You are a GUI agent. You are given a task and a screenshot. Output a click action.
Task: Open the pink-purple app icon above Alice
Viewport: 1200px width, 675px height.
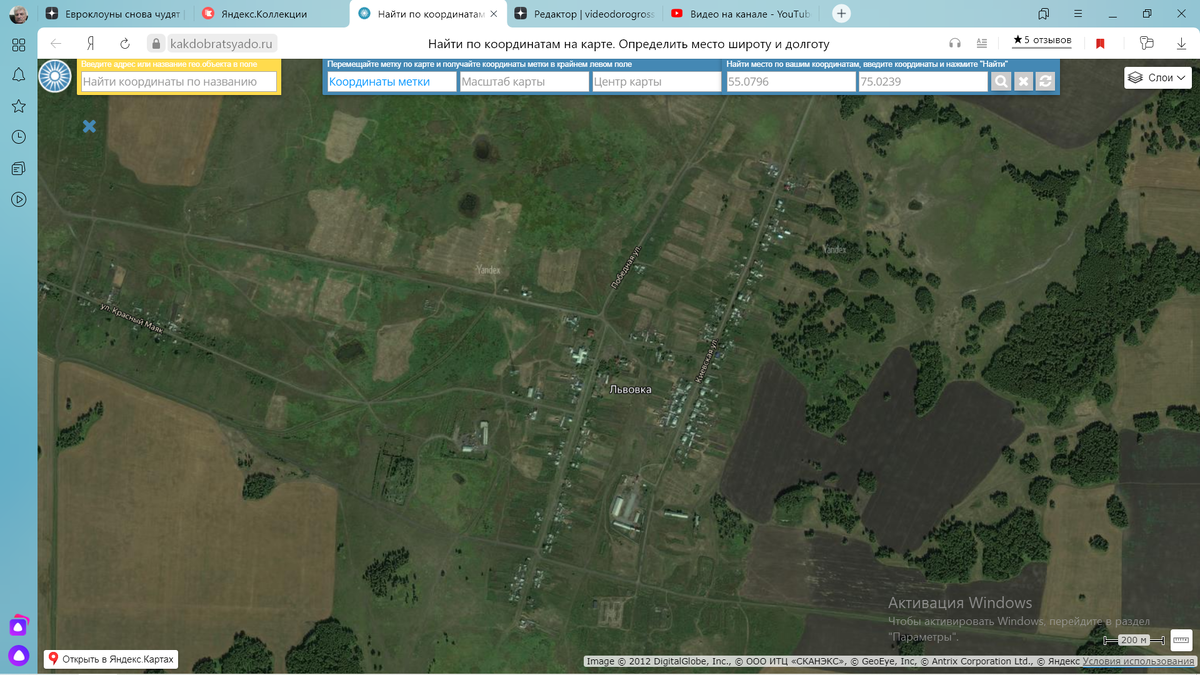pos(18,626)
